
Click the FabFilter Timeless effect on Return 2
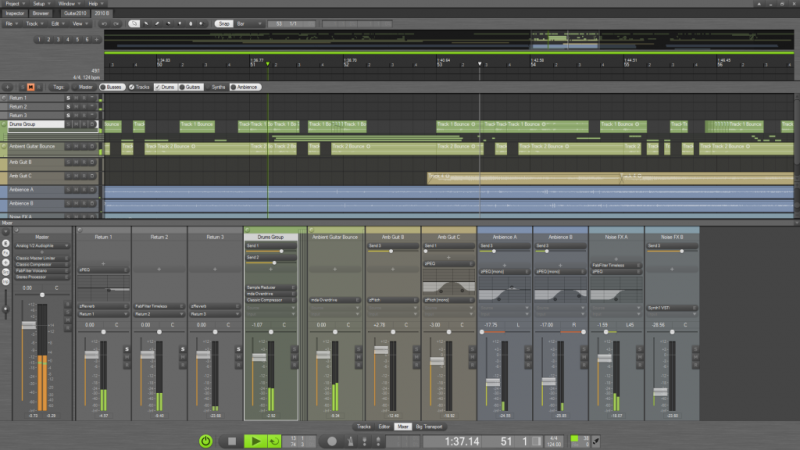tap(159, 306)
